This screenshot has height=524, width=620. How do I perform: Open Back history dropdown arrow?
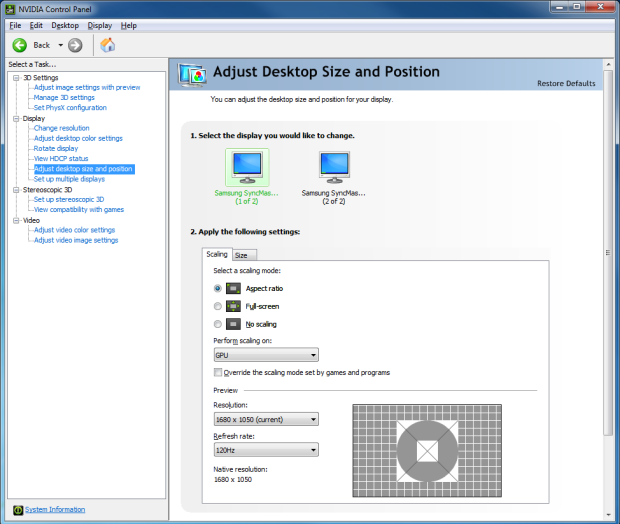[60, 45]
